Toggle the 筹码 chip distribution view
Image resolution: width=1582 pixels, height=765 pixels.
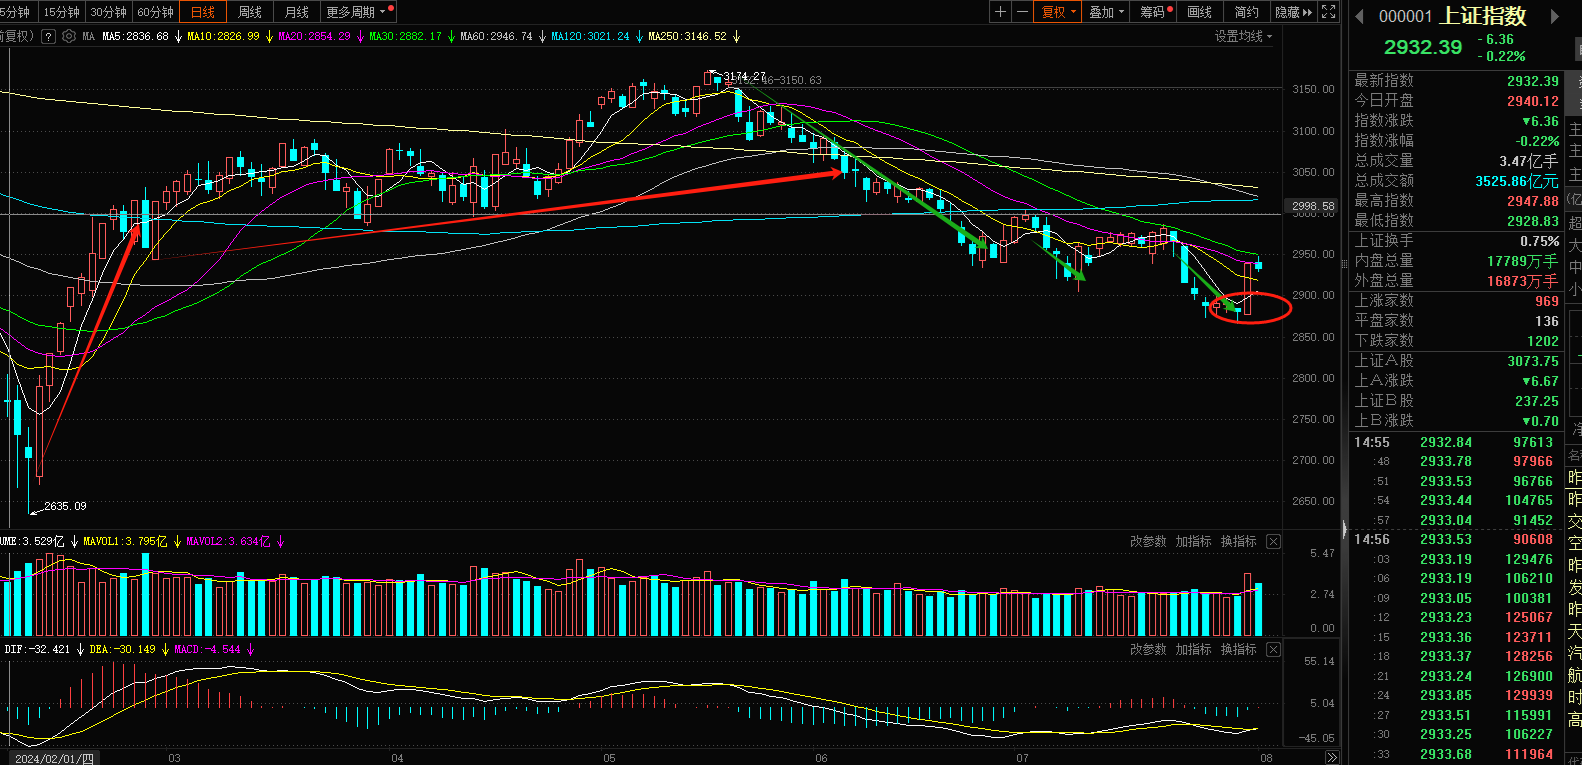pos(1154,12)
